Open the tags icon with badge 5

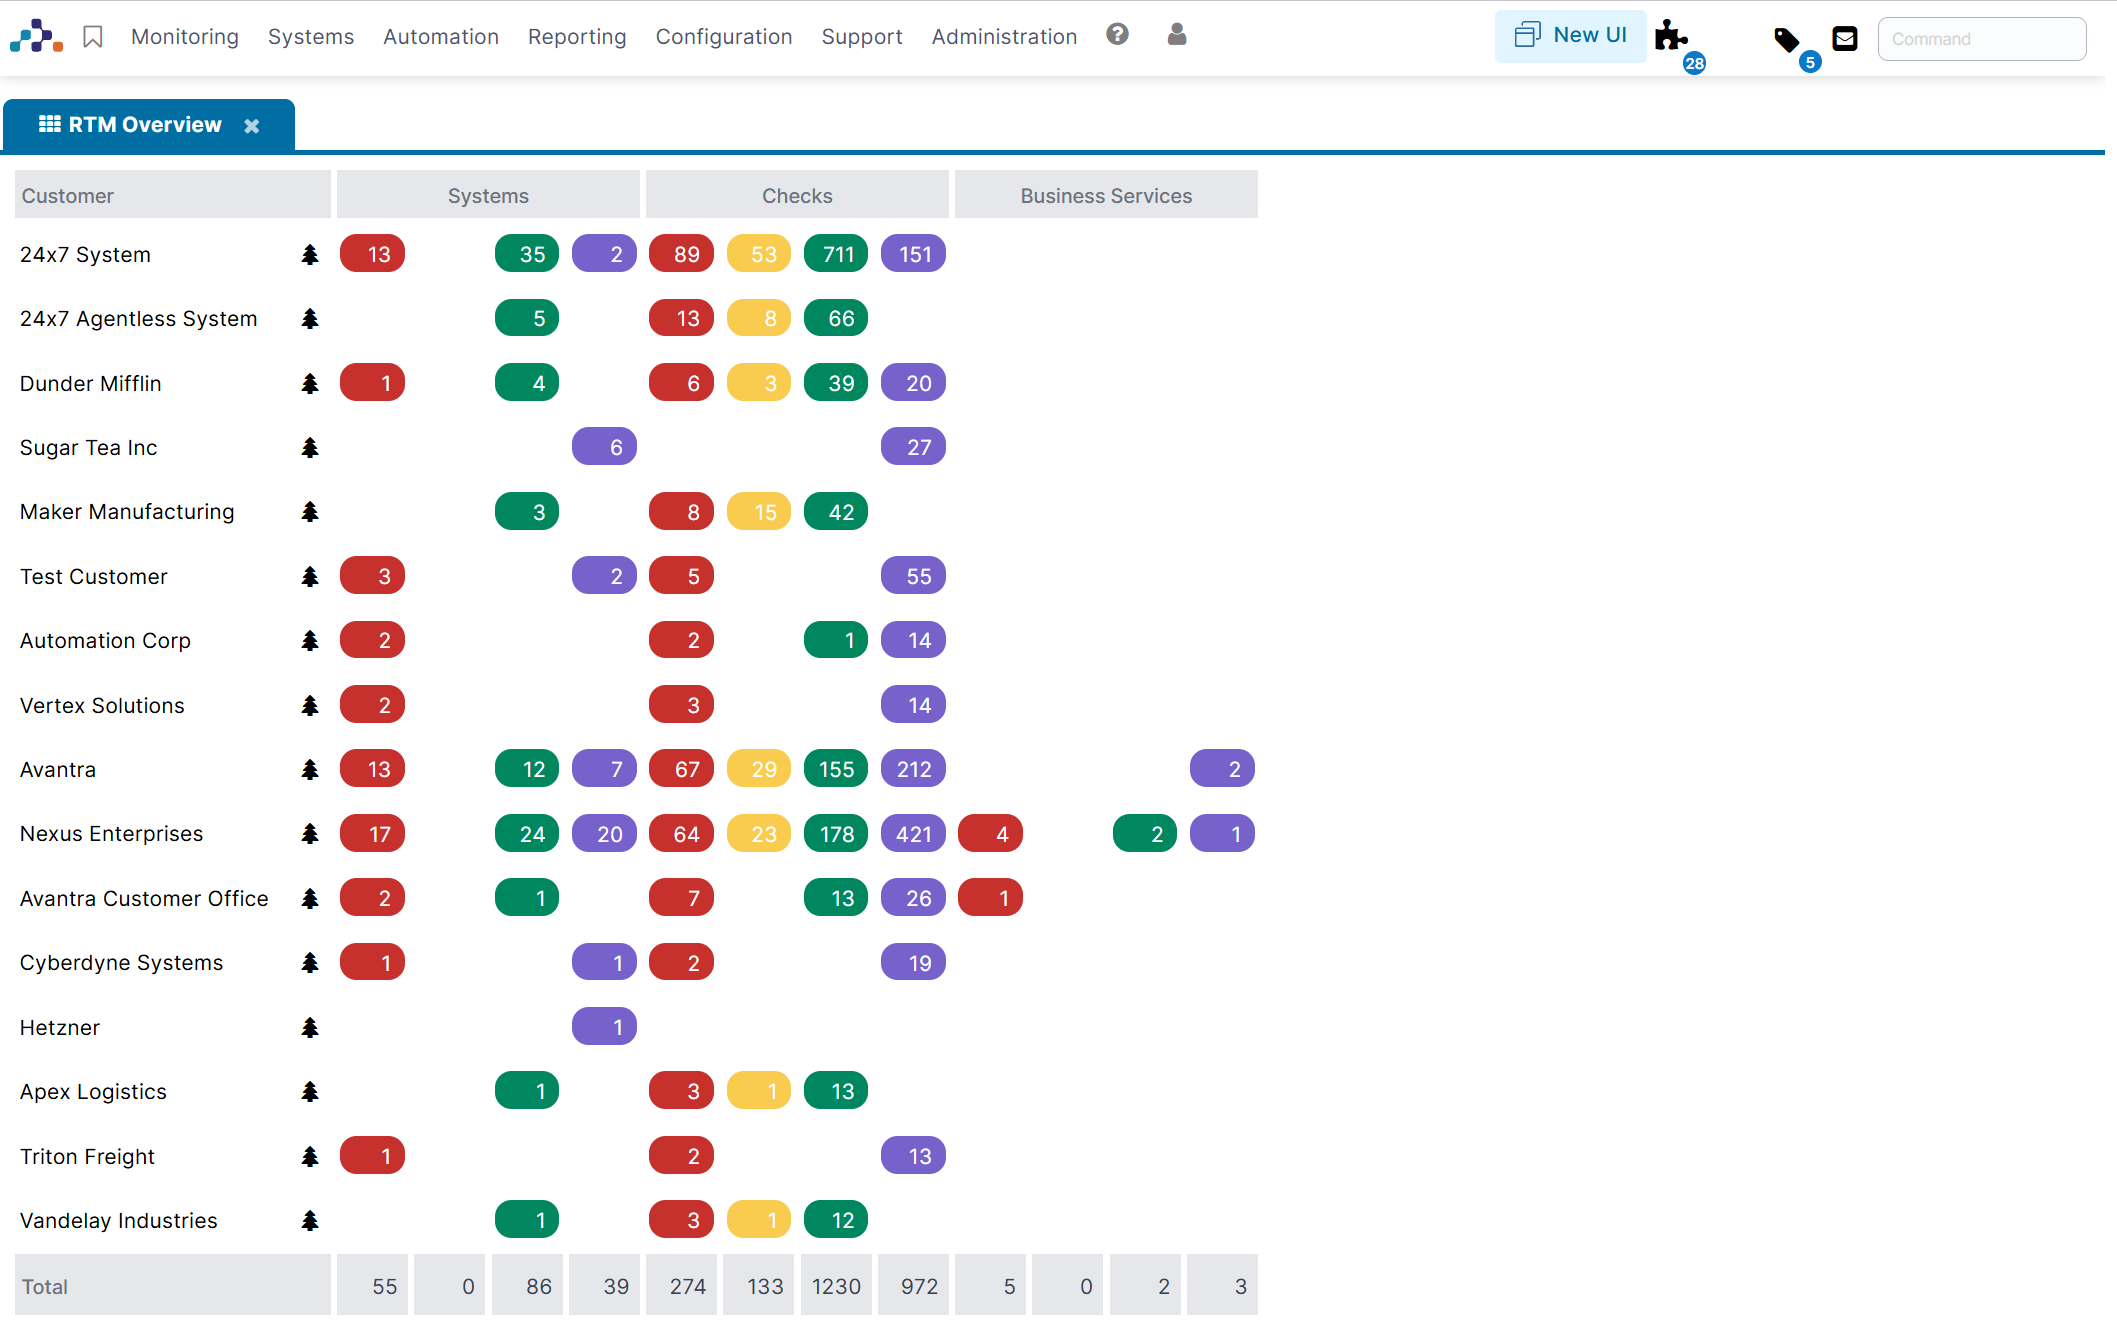1787,40
